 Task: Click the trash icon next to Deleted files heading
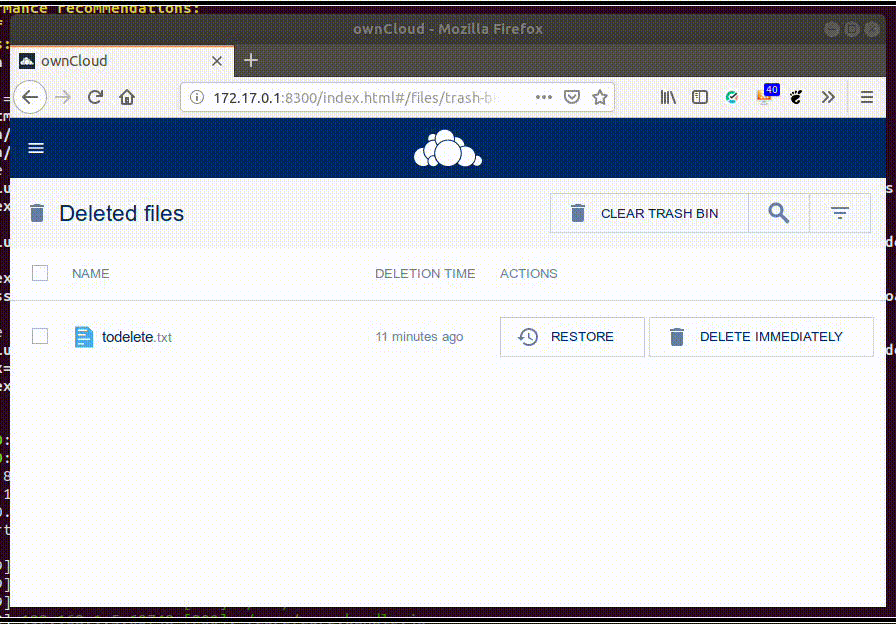point(37,213)
